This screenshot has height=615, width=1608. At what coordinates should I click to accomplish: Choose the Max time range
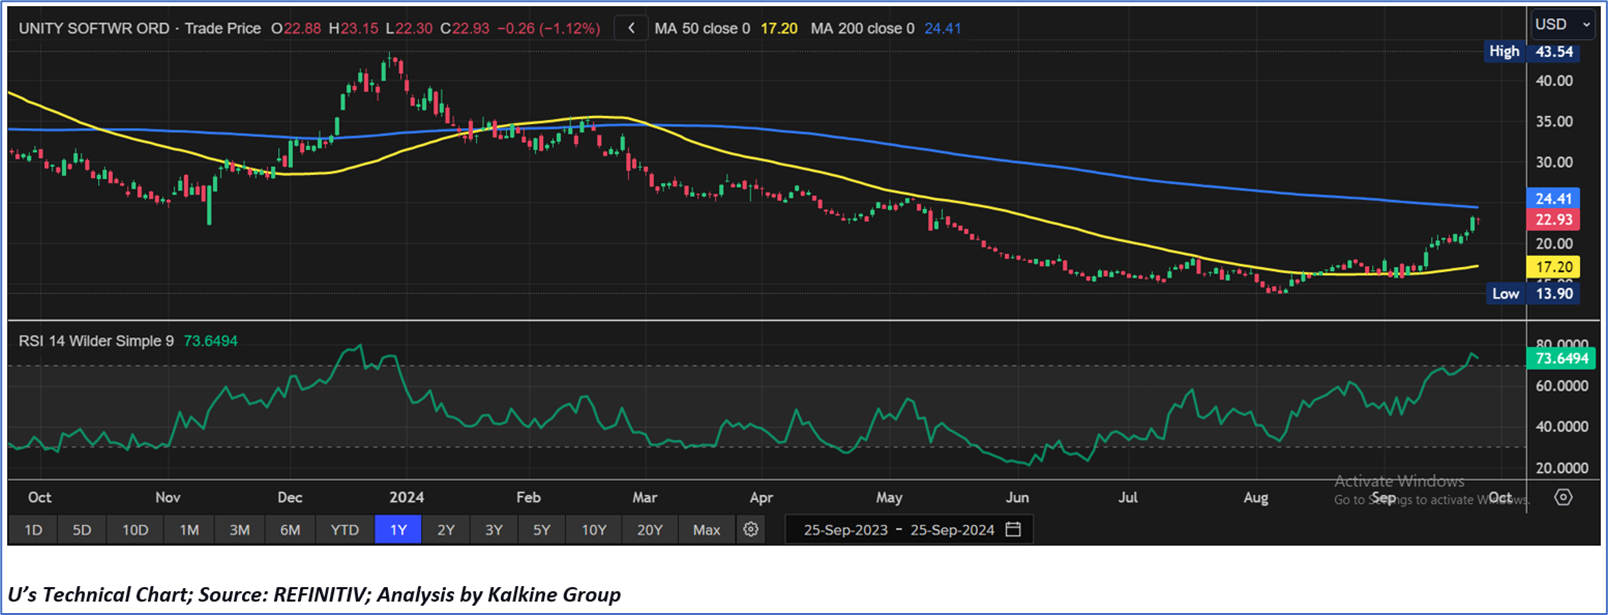[x=706, y=529]
